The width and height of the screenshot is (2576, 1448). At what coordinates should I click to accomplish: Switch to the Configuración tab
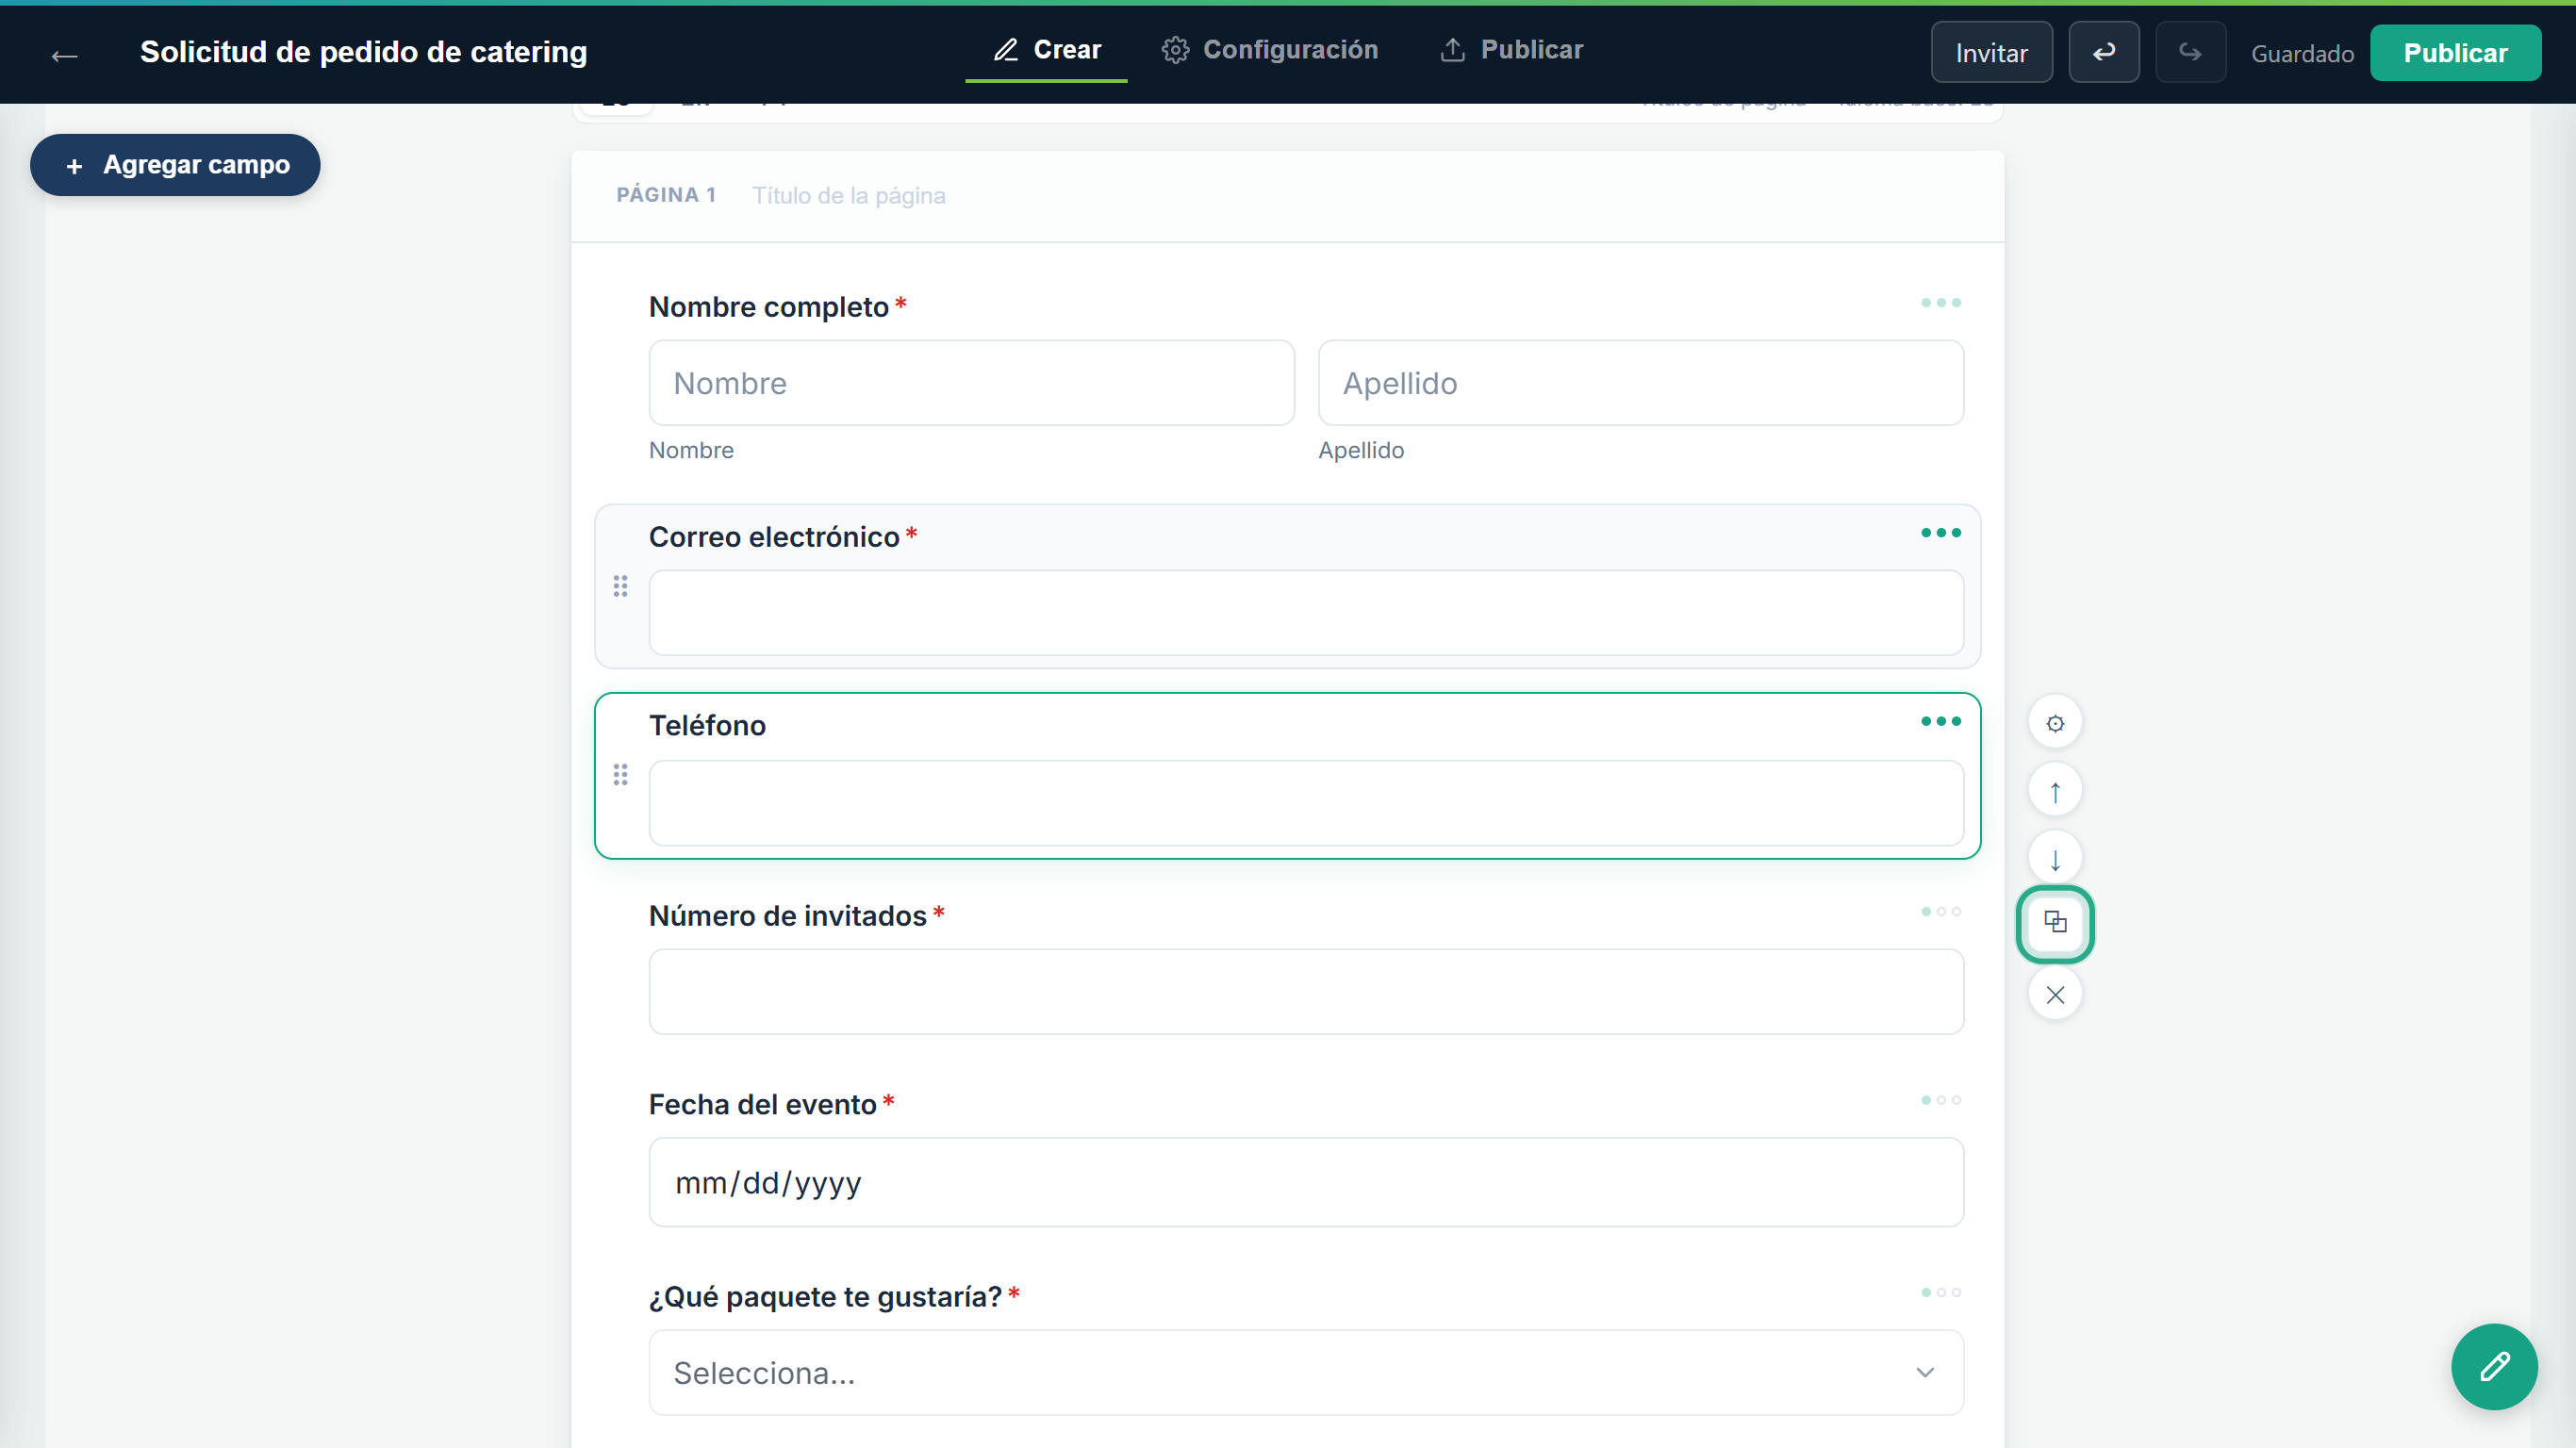coord(1270,50)
